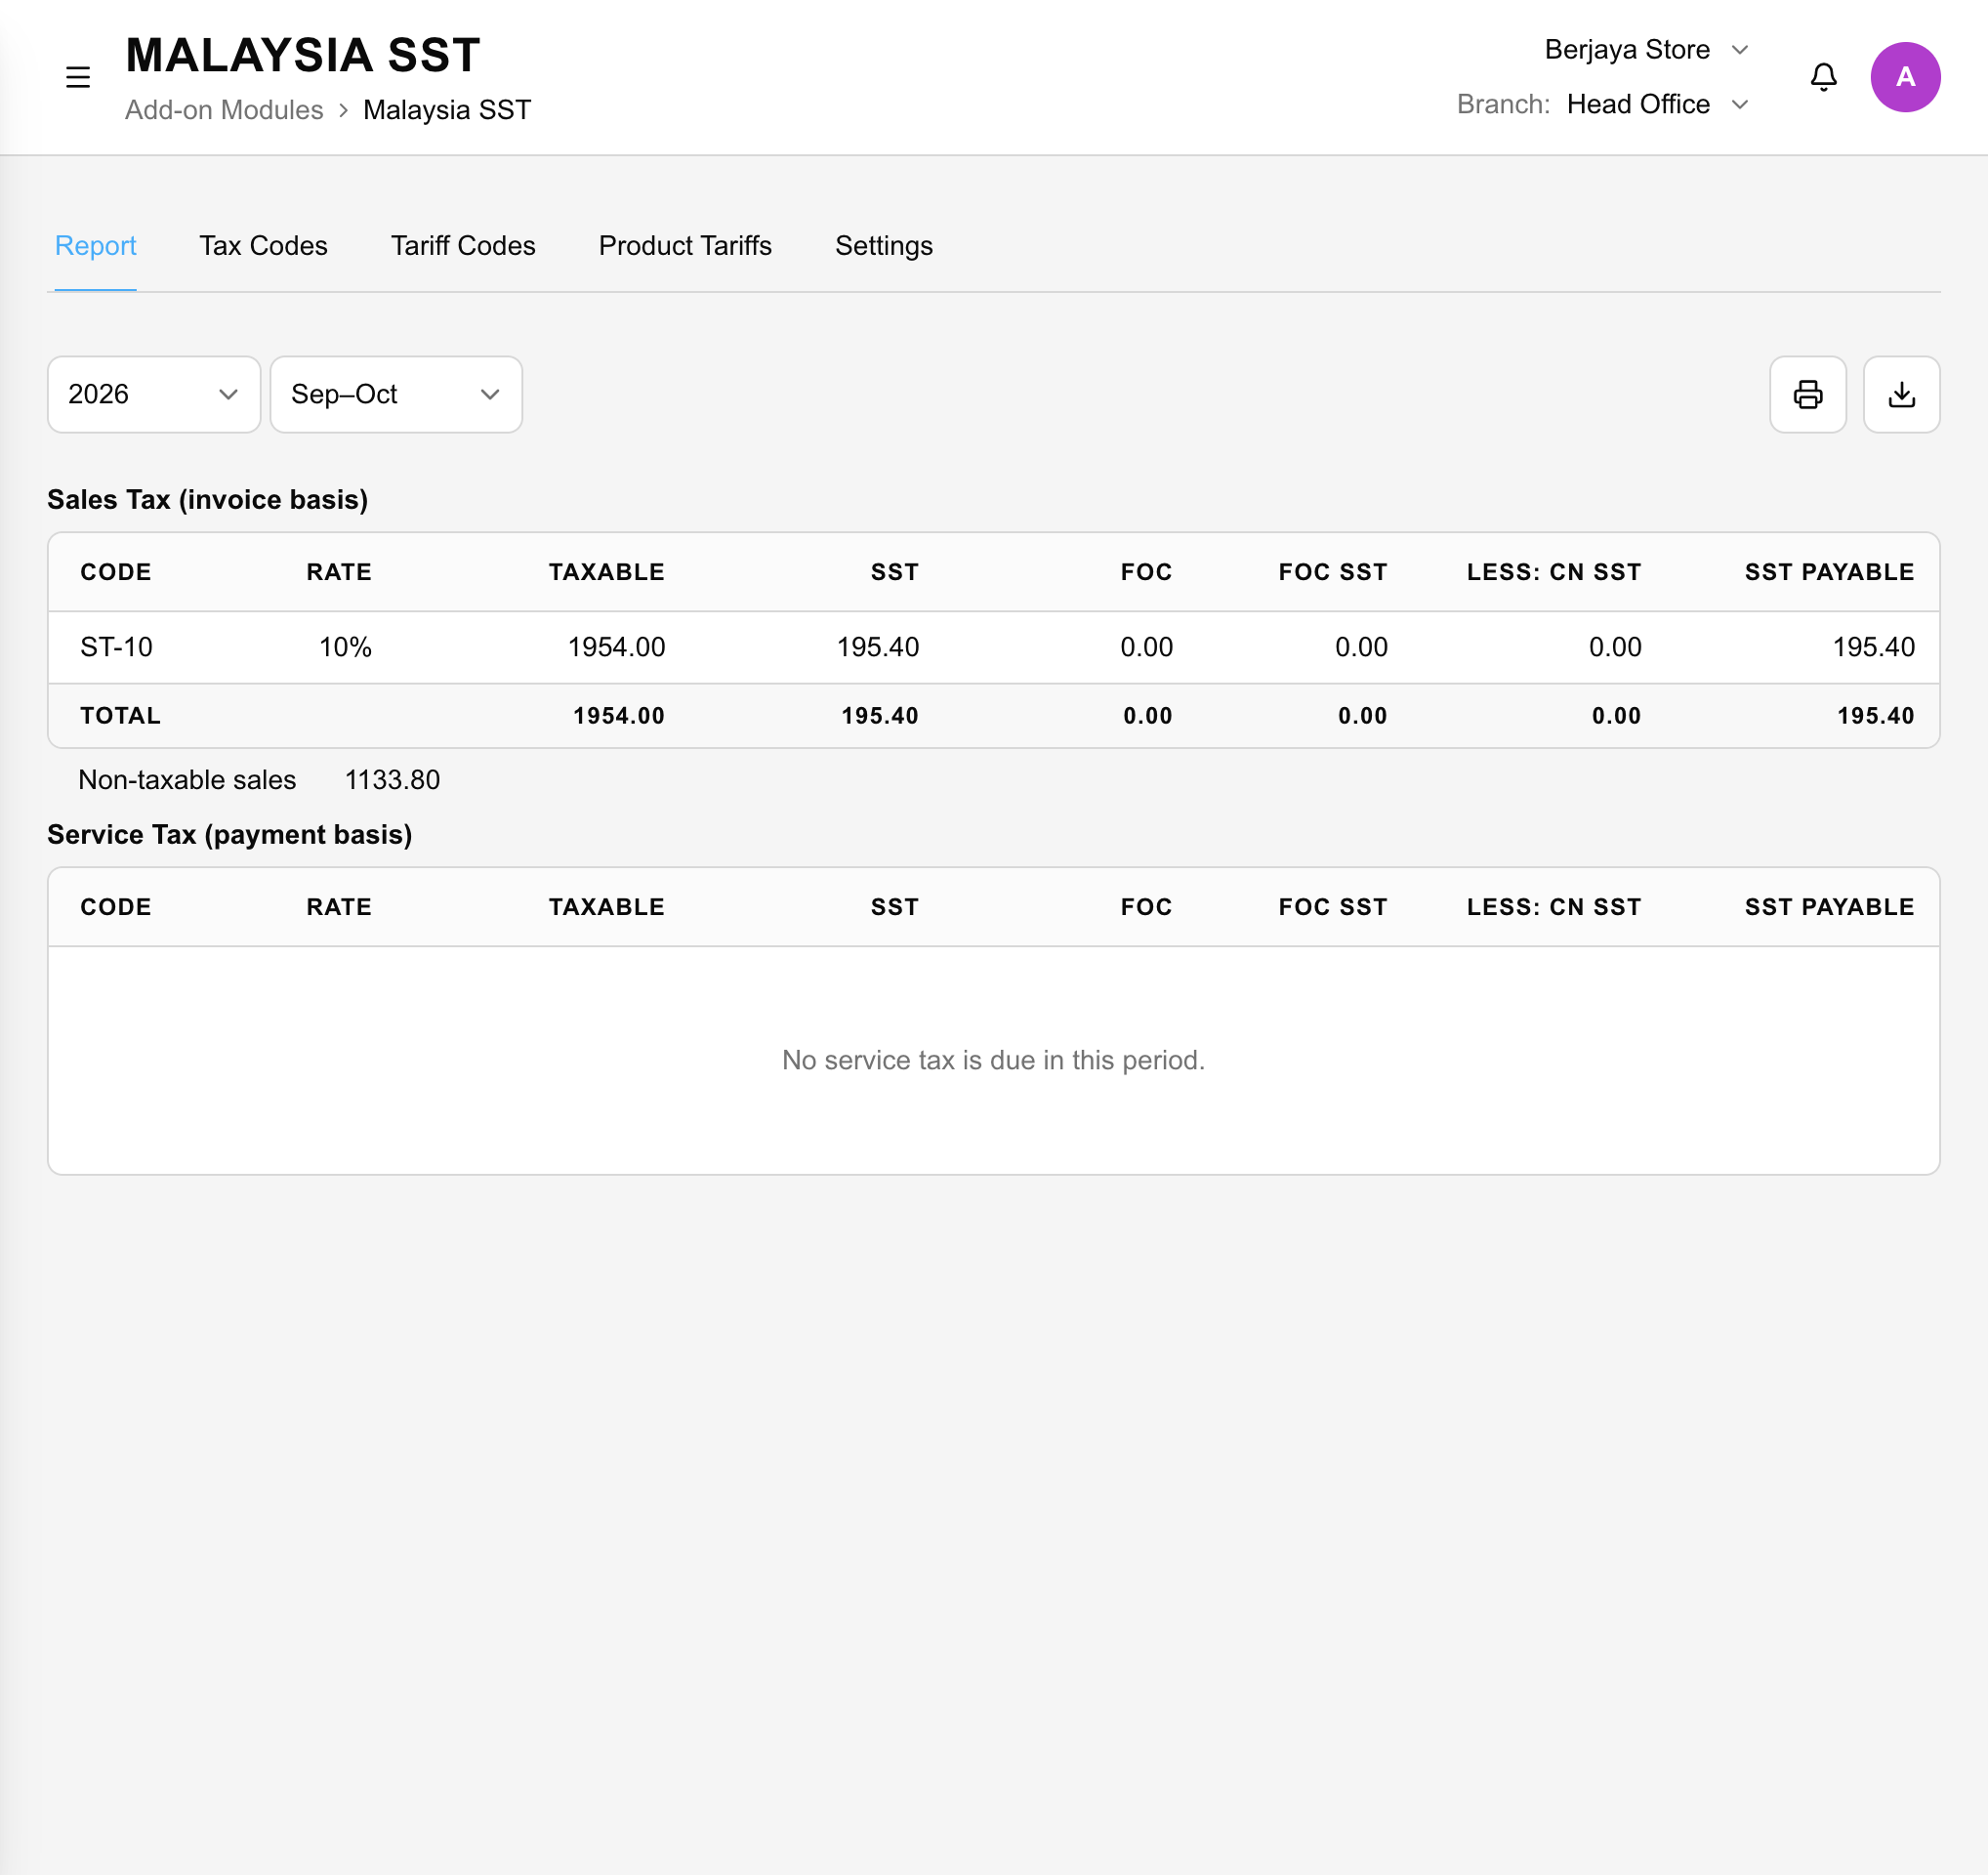Click the Sales Tax (invoice basis) heading
The image size is (1988, 1875).
pos(208,500)
